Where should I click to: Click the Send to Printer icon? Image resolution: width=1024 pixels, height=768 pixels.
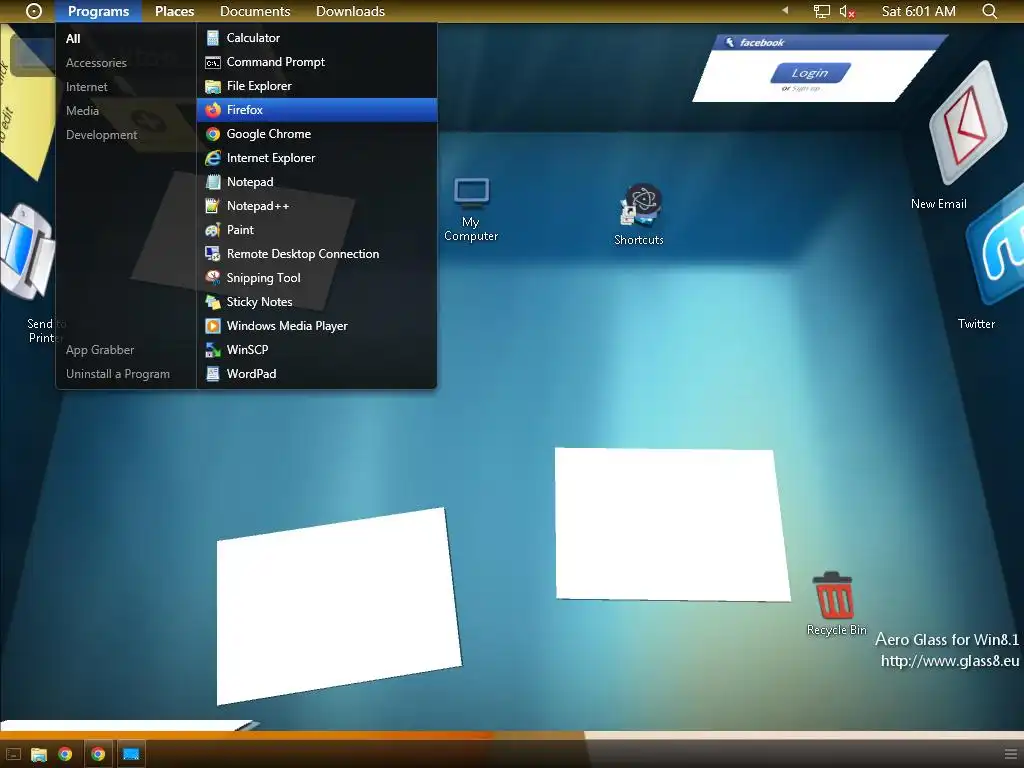[27, 251]
